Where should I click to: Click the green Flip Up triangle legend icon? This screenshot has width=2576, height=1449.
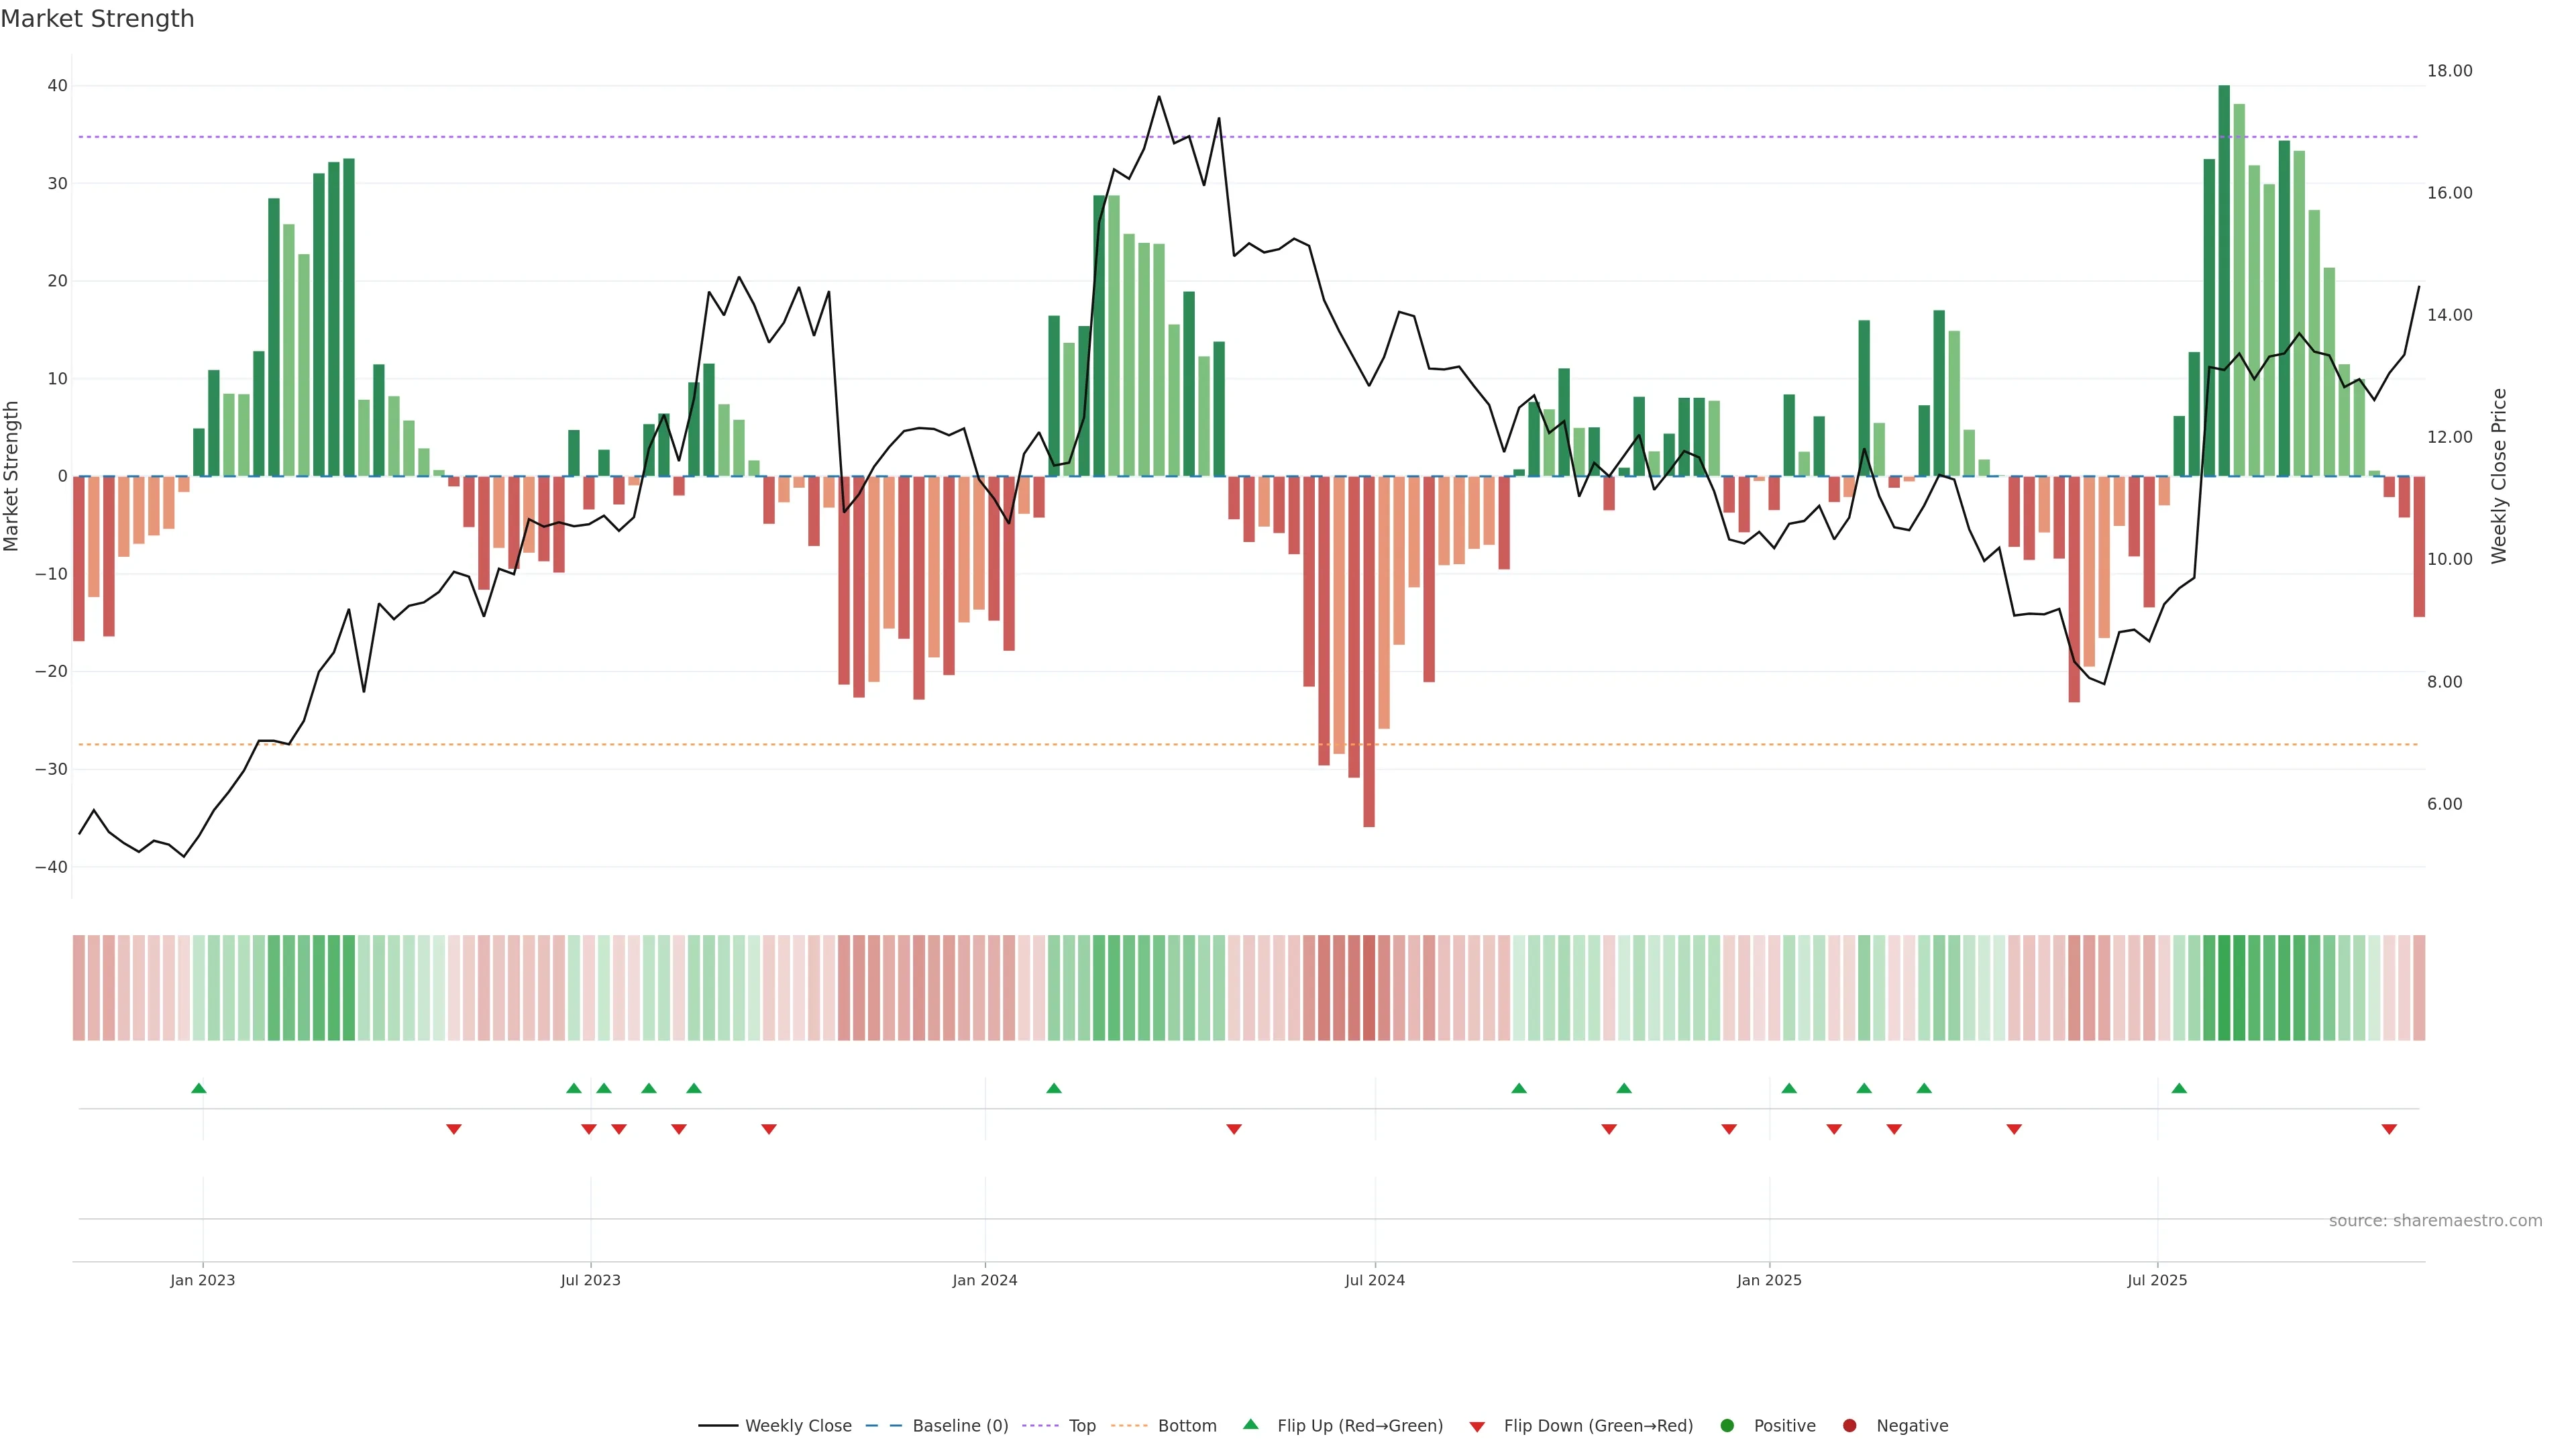[x=1250, y=1424]
